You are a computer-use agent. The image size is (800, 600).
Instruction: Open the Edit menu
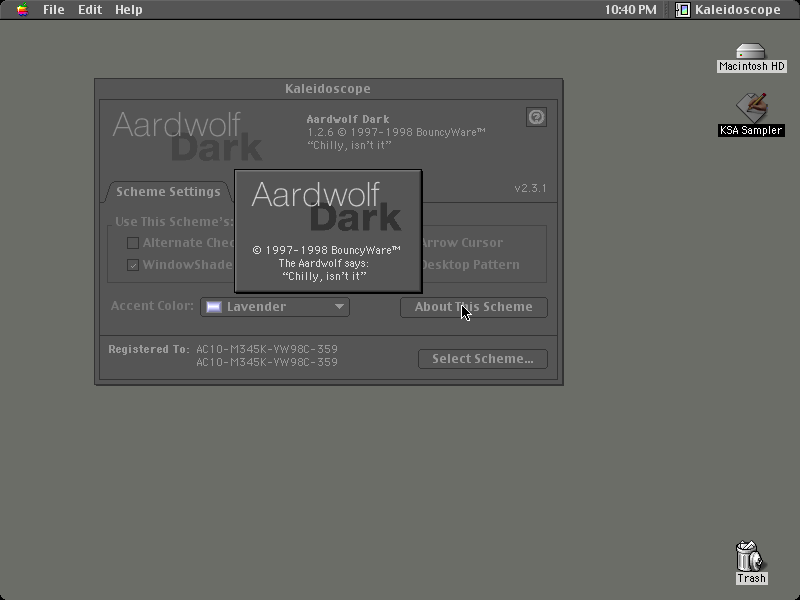[x=90, y=10]
